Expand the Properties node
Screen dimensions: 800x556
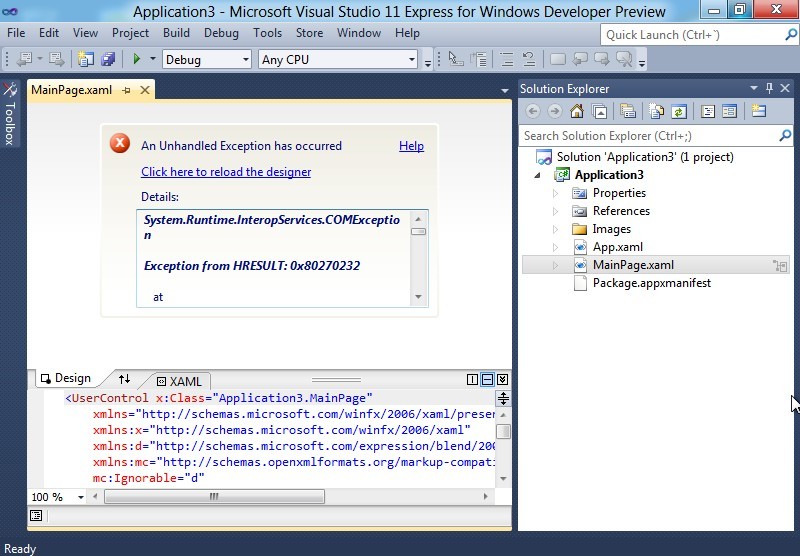[555, 193]
